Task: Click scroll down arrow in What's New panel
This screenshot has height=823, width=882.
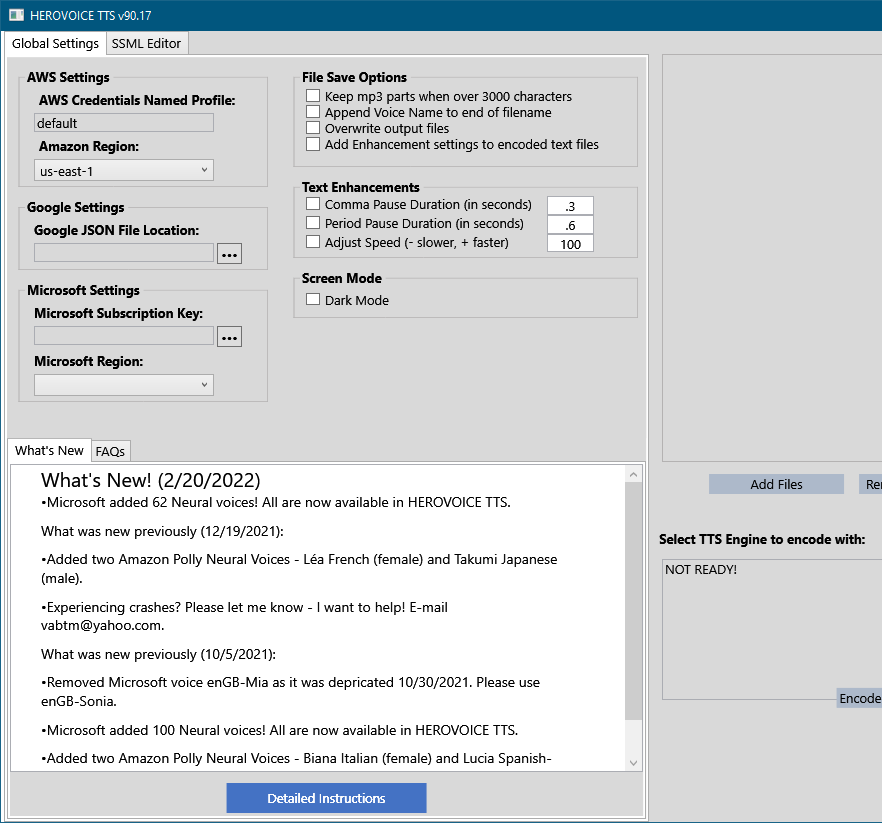Action: [633, 763]
